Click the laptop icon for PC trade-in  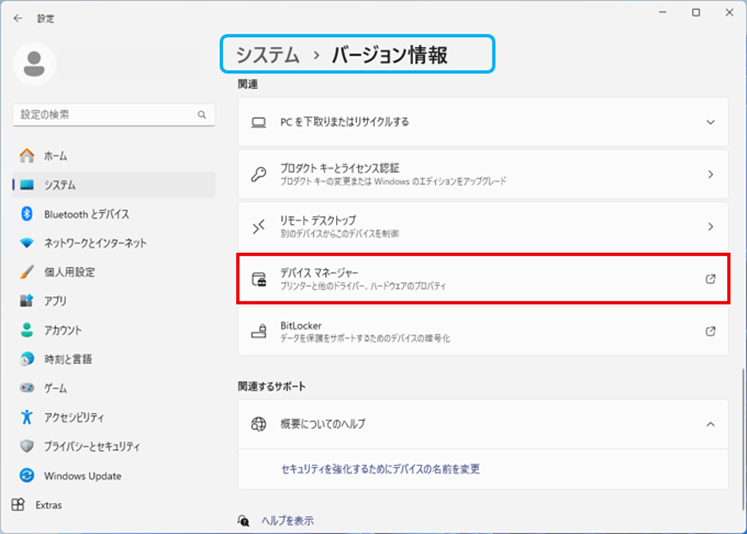(x=259, y=122)
